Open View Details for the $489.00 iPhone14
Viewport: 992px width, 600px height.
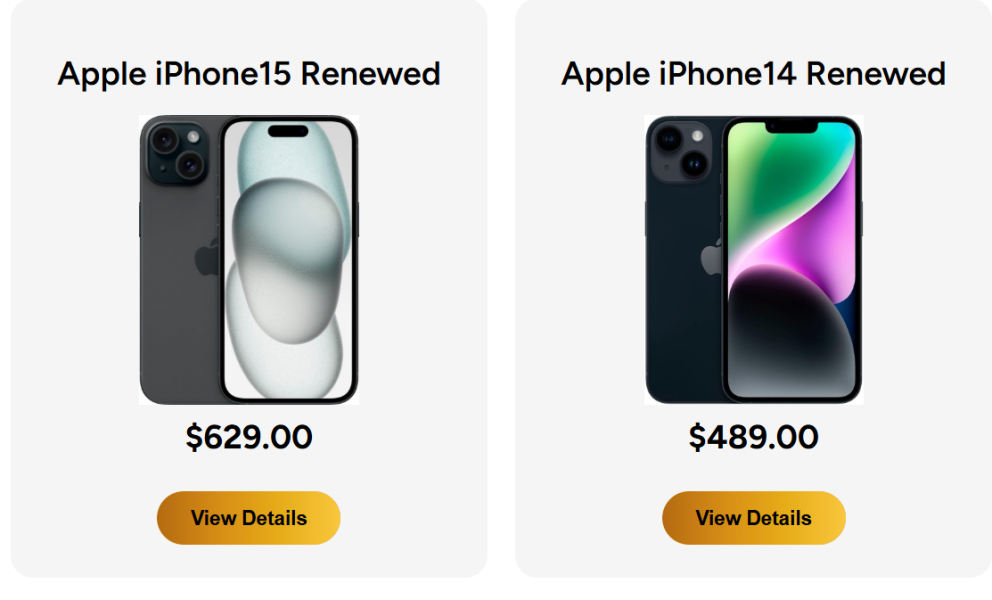pos(753,518)
